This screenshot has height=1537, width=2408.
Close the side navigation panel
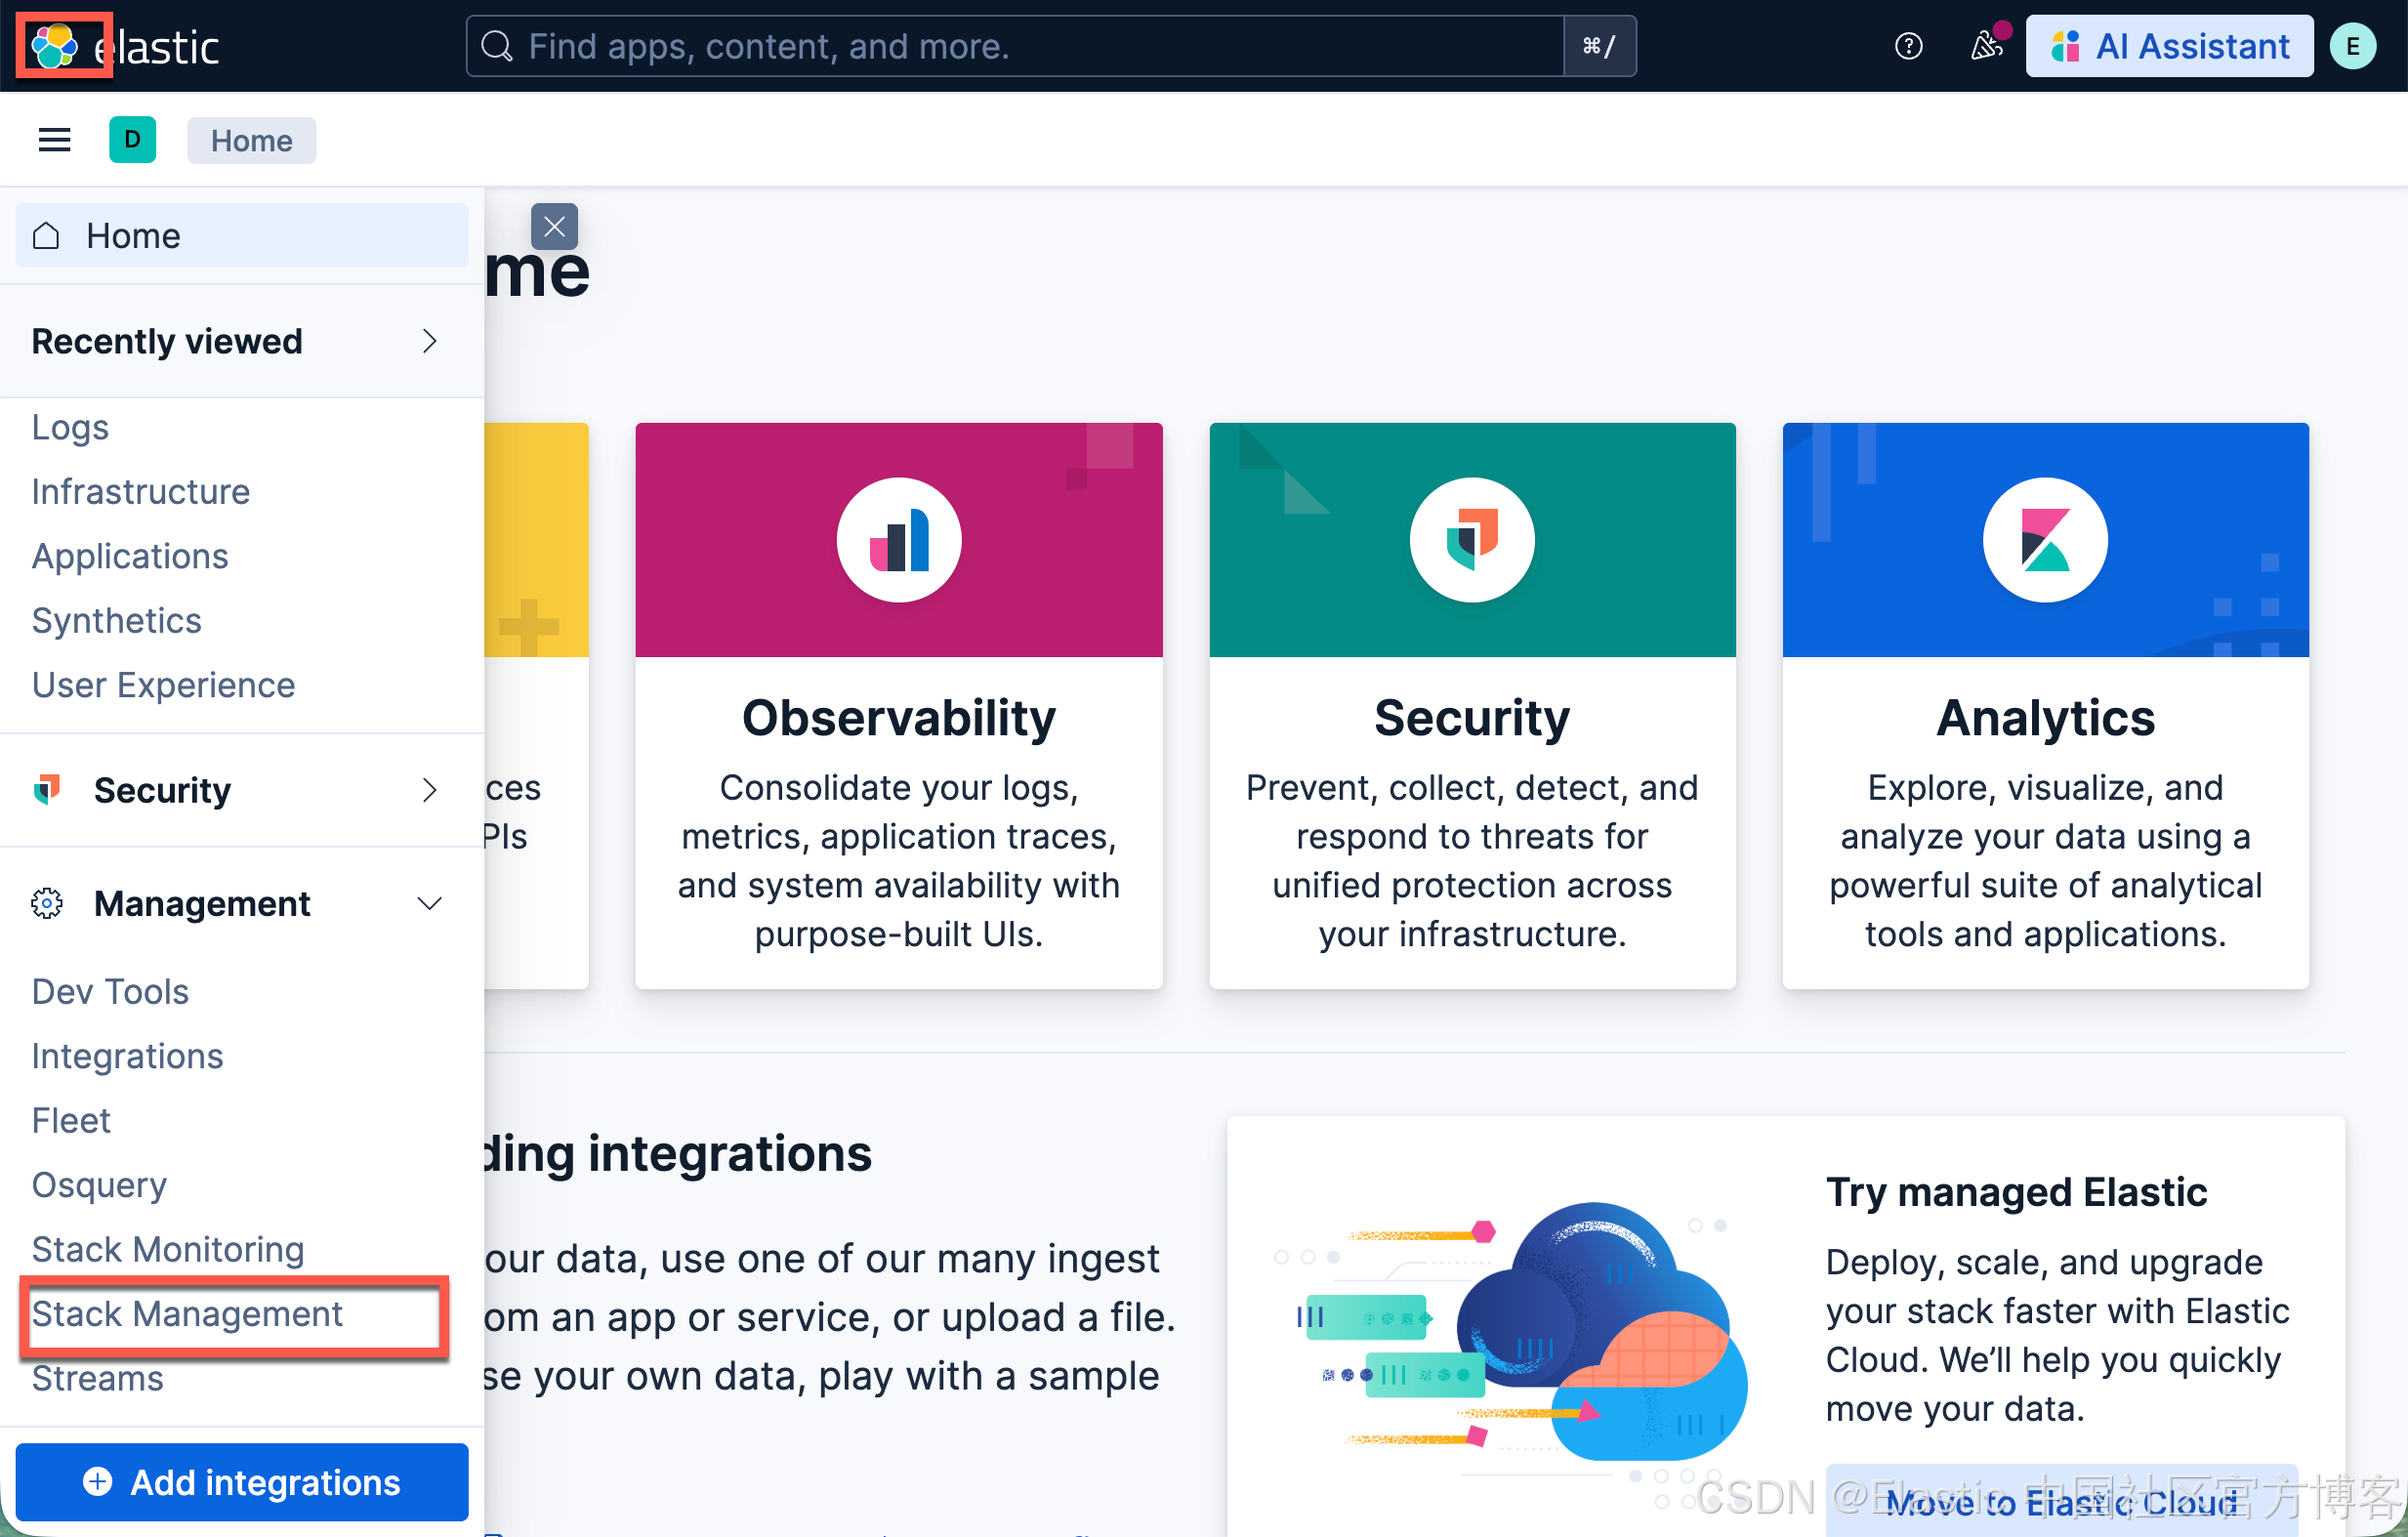(554, 227)
